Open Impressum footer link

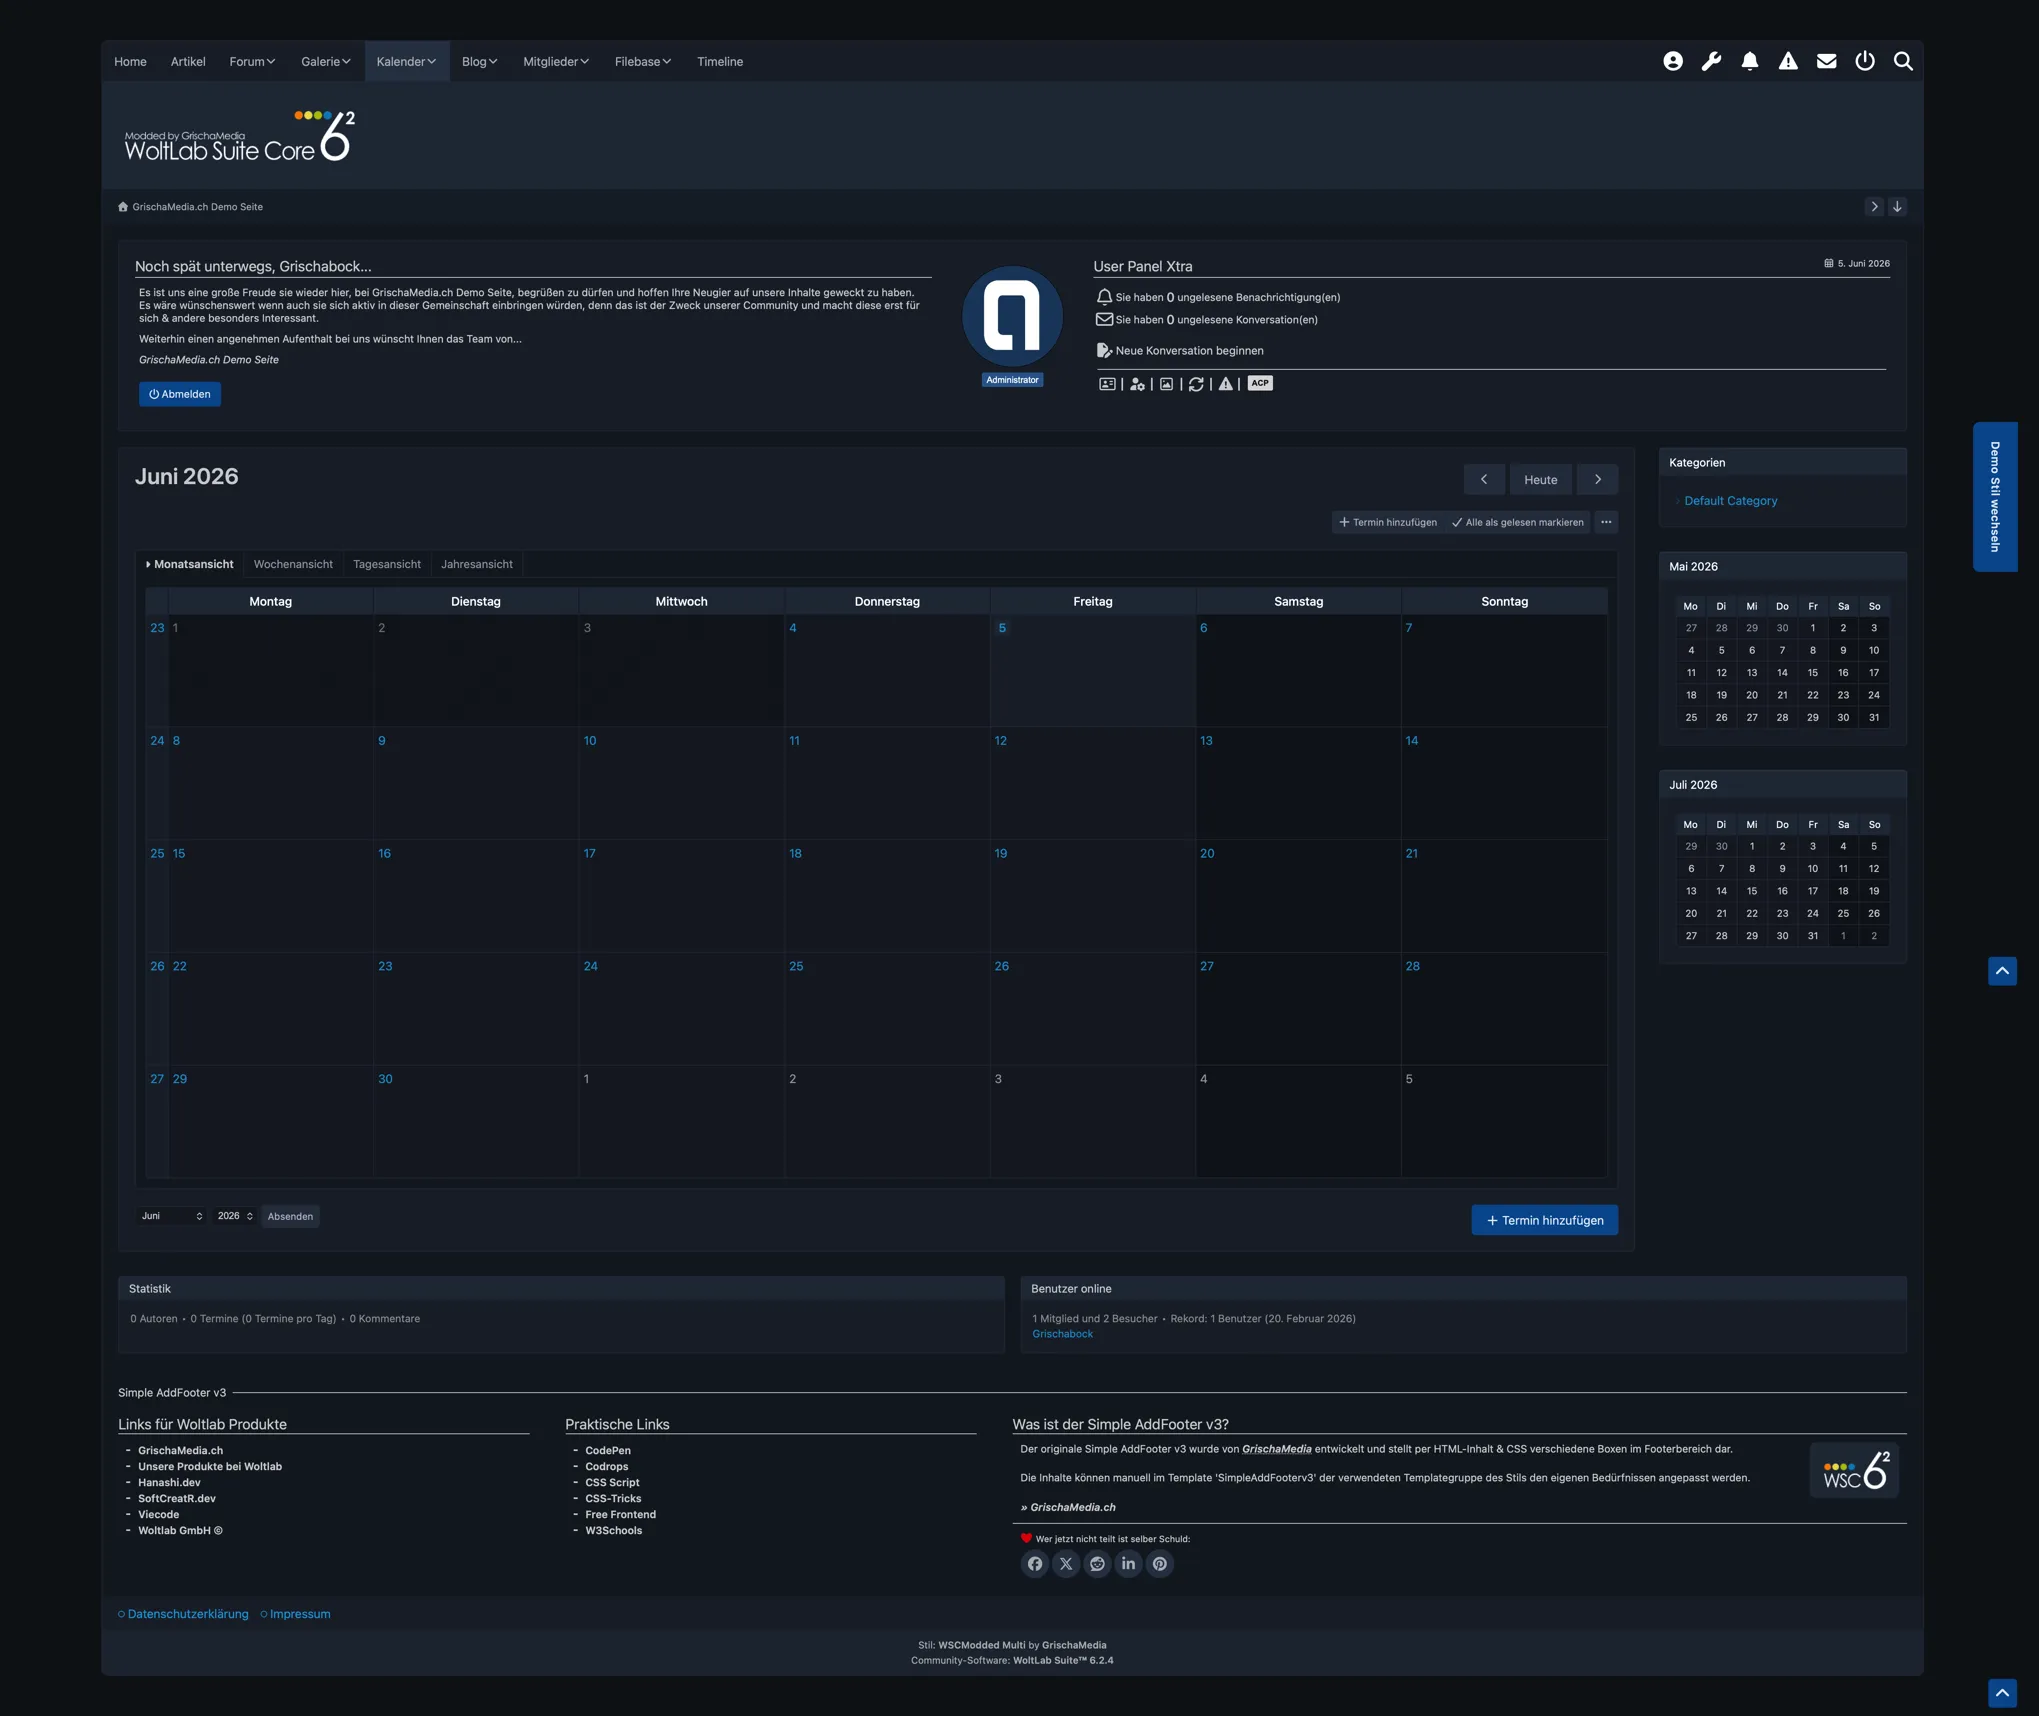(300, 1614)
